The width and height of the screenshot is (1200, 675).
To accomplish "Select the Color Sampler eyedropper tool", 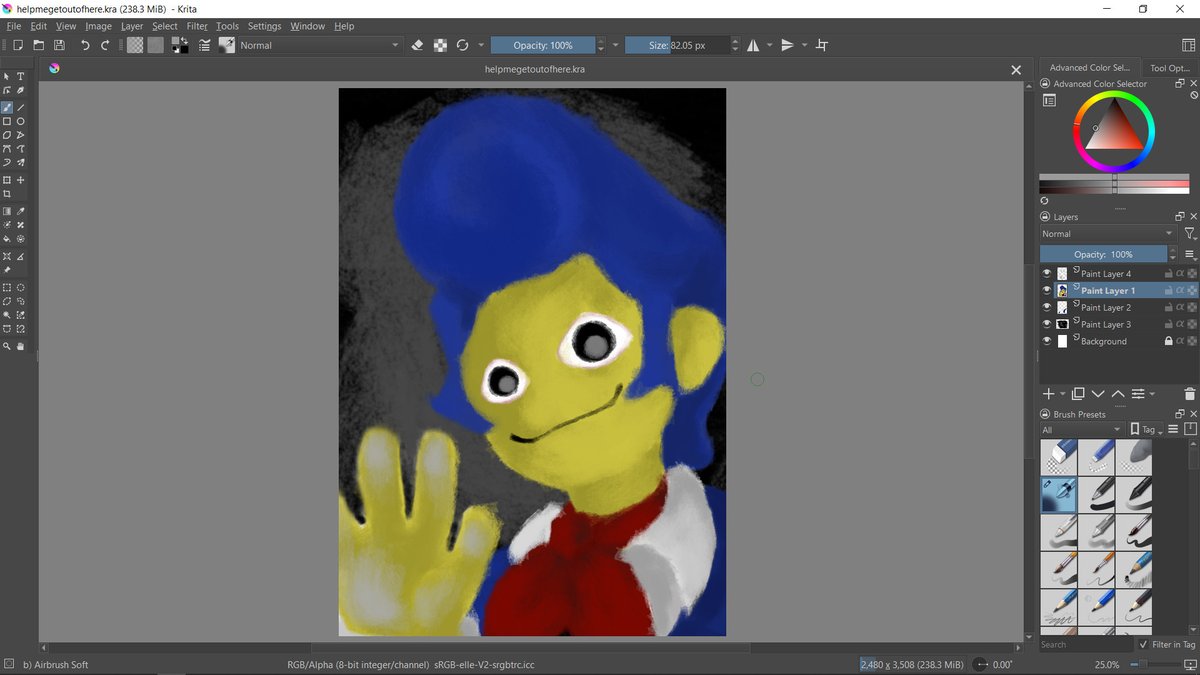I will click(x=20, y=211).
